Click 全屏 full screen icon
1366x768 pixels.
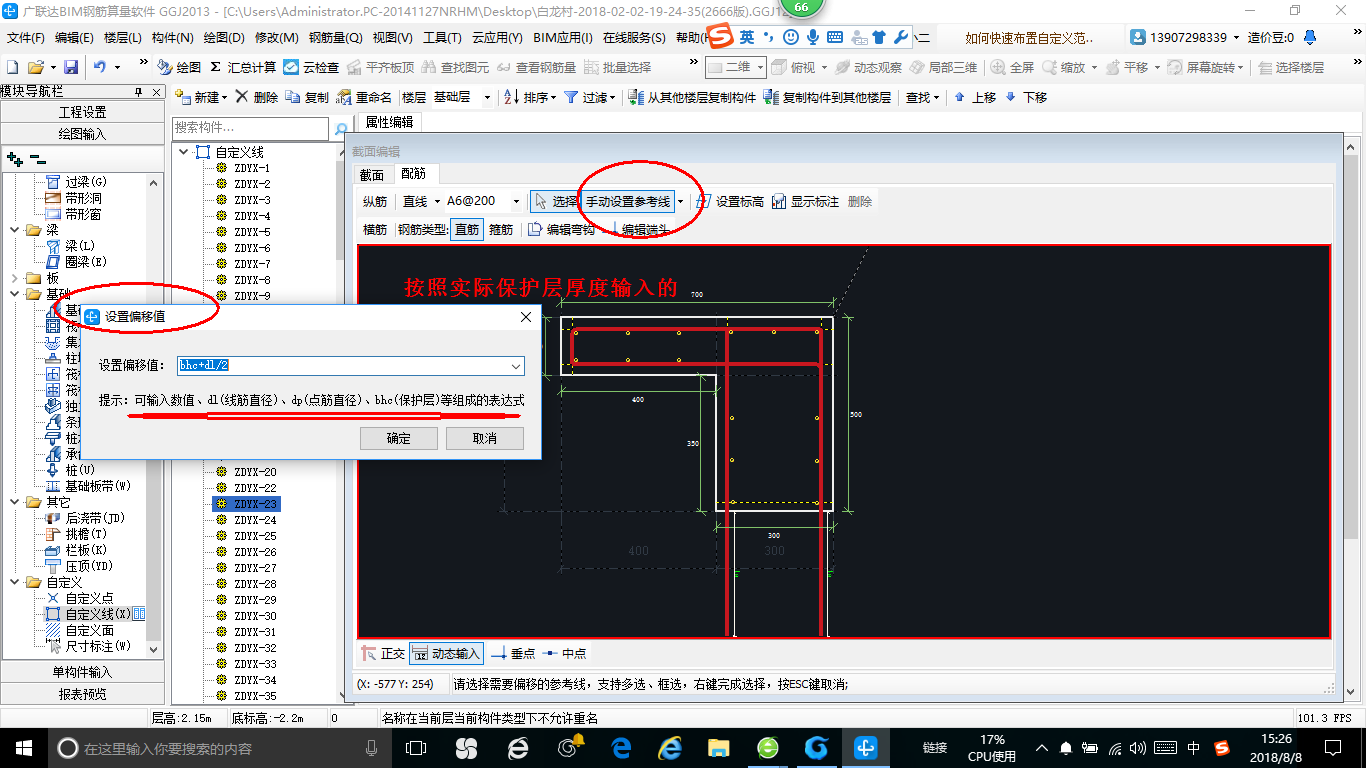1012,67
